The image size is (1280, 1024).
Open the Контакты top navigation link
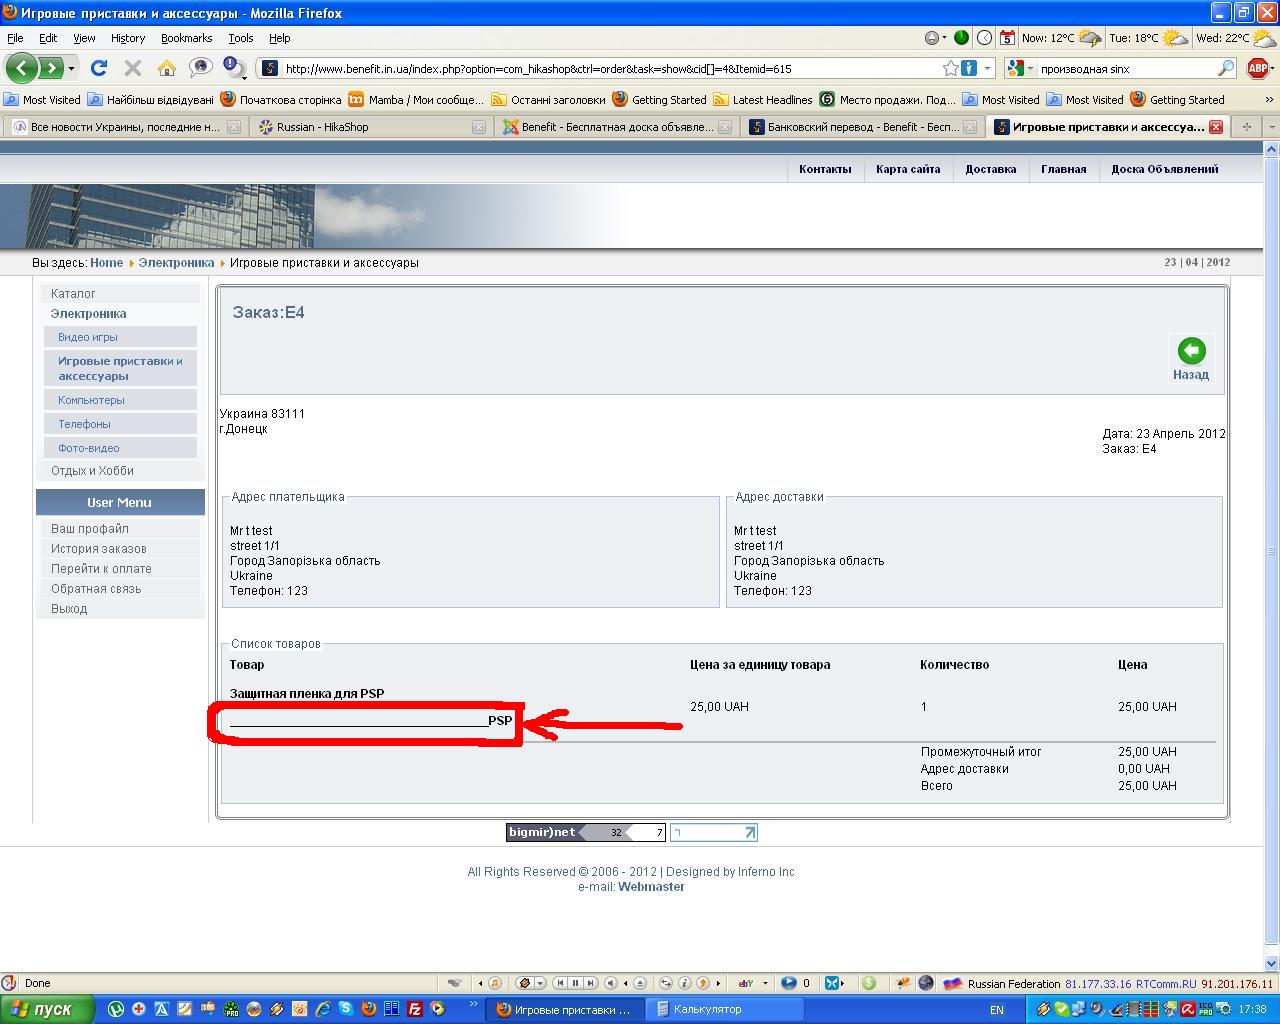pos(825,169)
